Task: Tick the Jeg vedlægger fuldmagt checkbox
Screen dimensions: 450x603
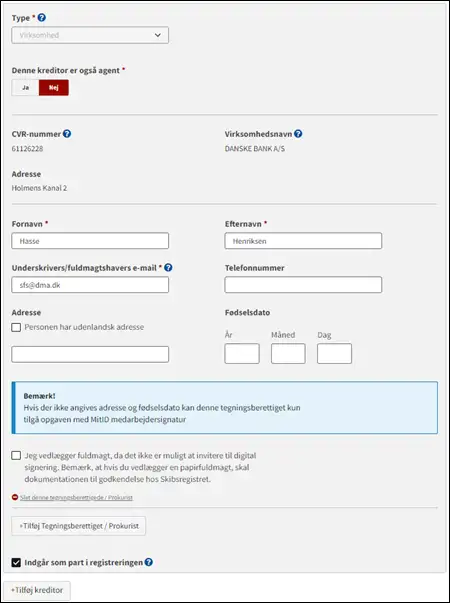Action: click(16, 456)
